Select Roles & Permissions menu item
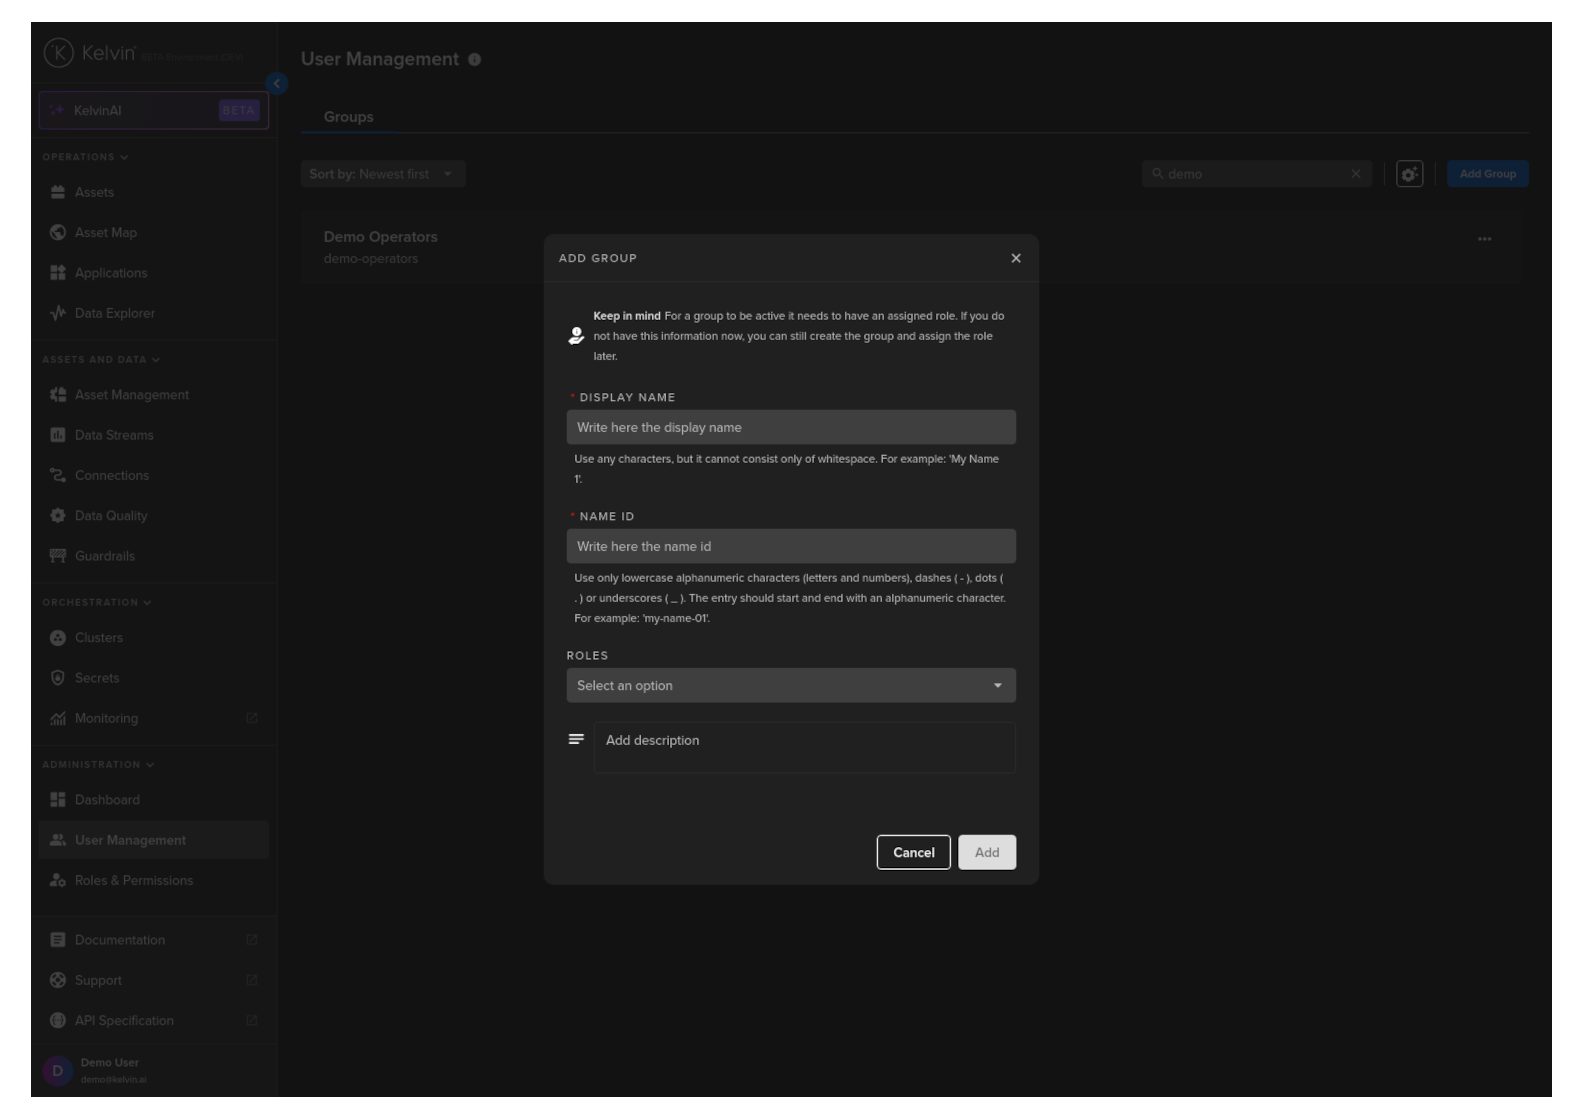 [133, 880]
